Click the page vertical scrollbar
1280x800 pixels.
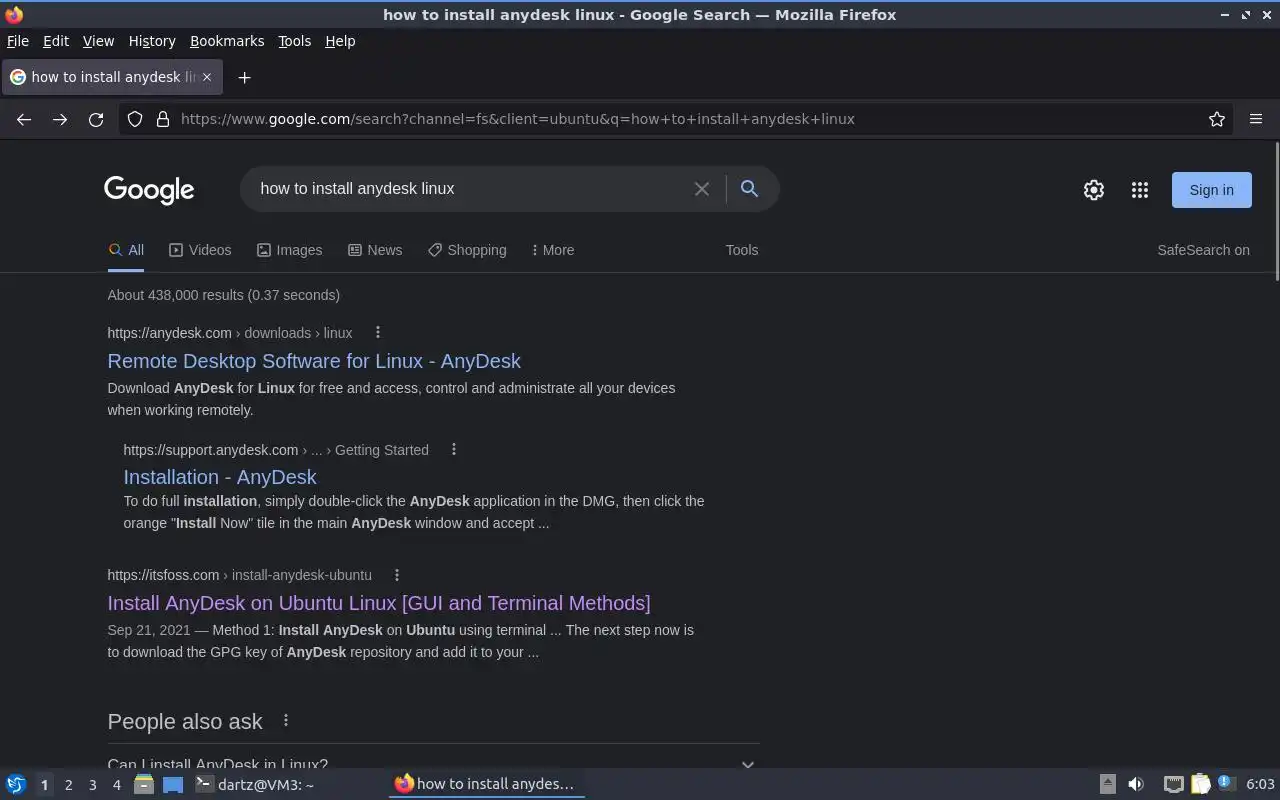click(1277, 212)
